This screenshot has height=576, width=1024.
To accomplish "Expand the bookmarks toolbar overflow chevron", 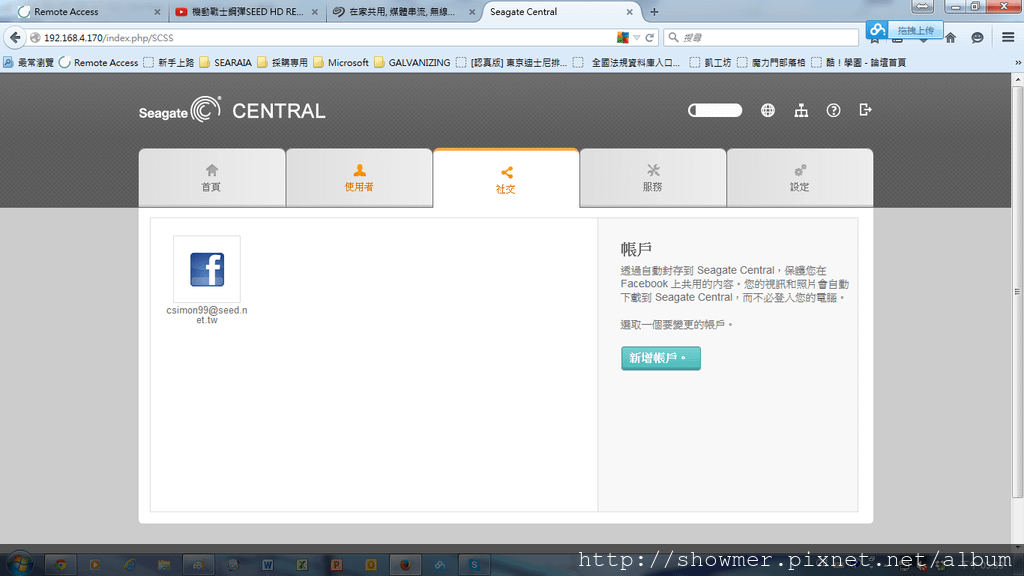I will (x=1017, y=63).
